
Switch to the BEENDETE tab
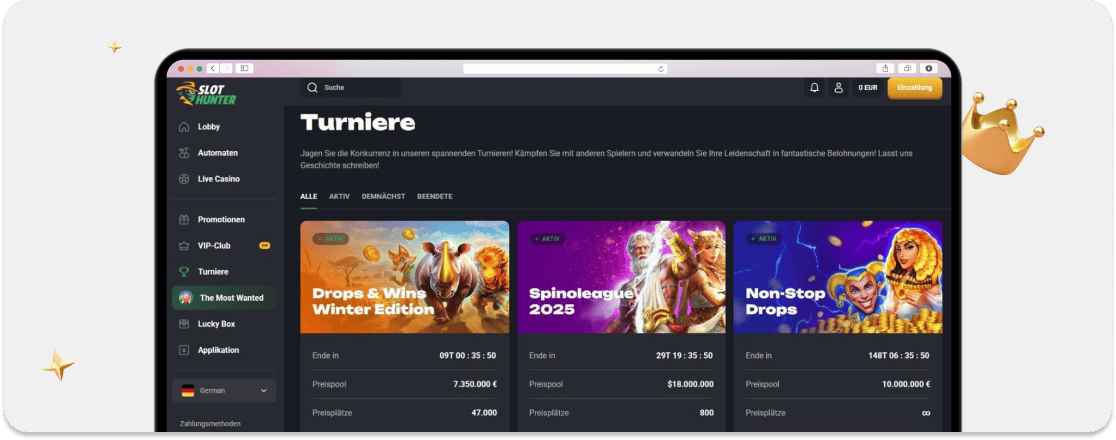(435, 197)
